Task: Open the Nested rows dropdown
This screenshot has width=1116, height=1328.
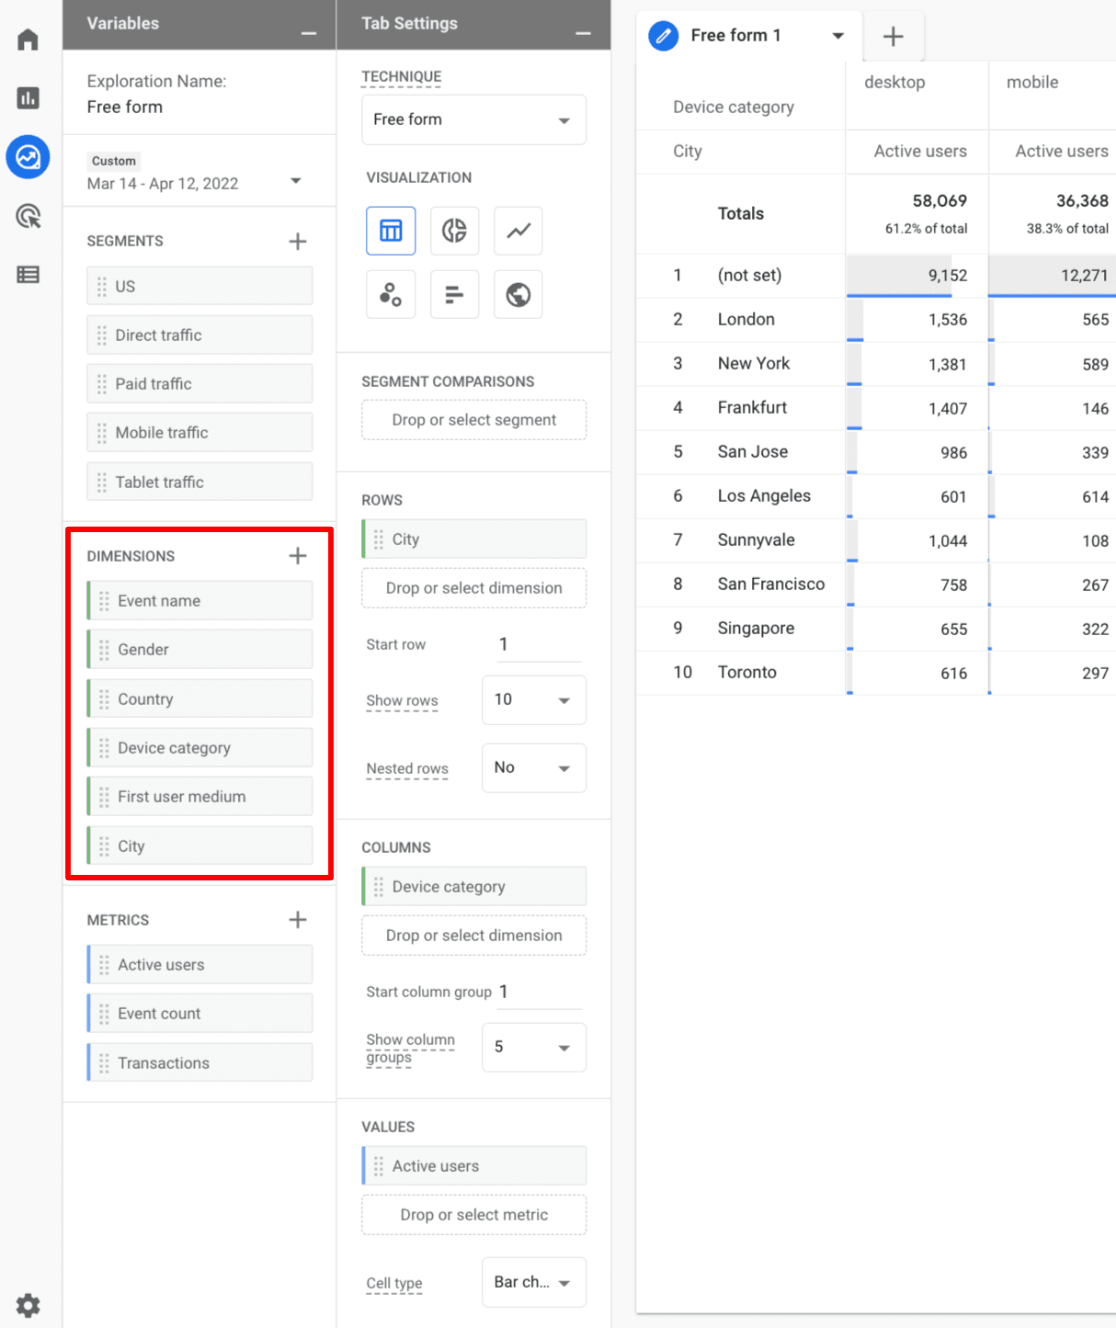Action: click(533, 768)
